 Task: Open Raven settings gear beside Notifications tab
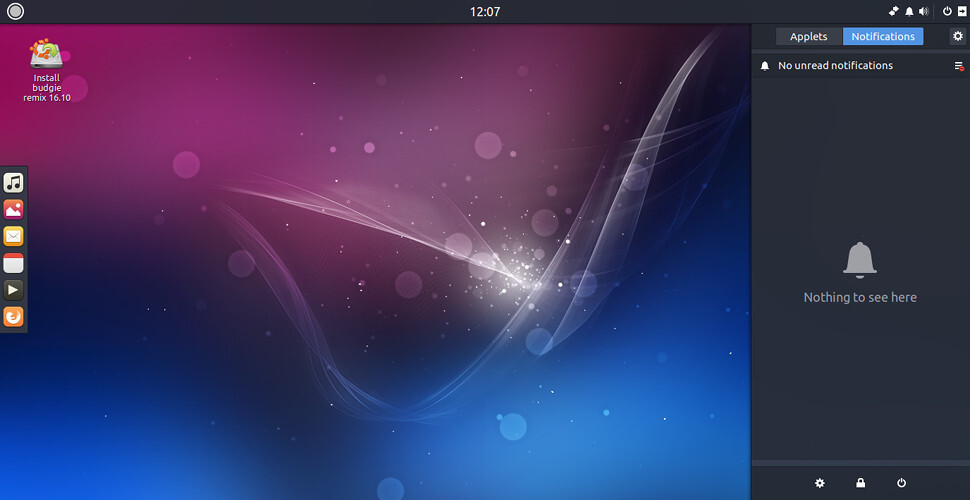click(958, 37)
